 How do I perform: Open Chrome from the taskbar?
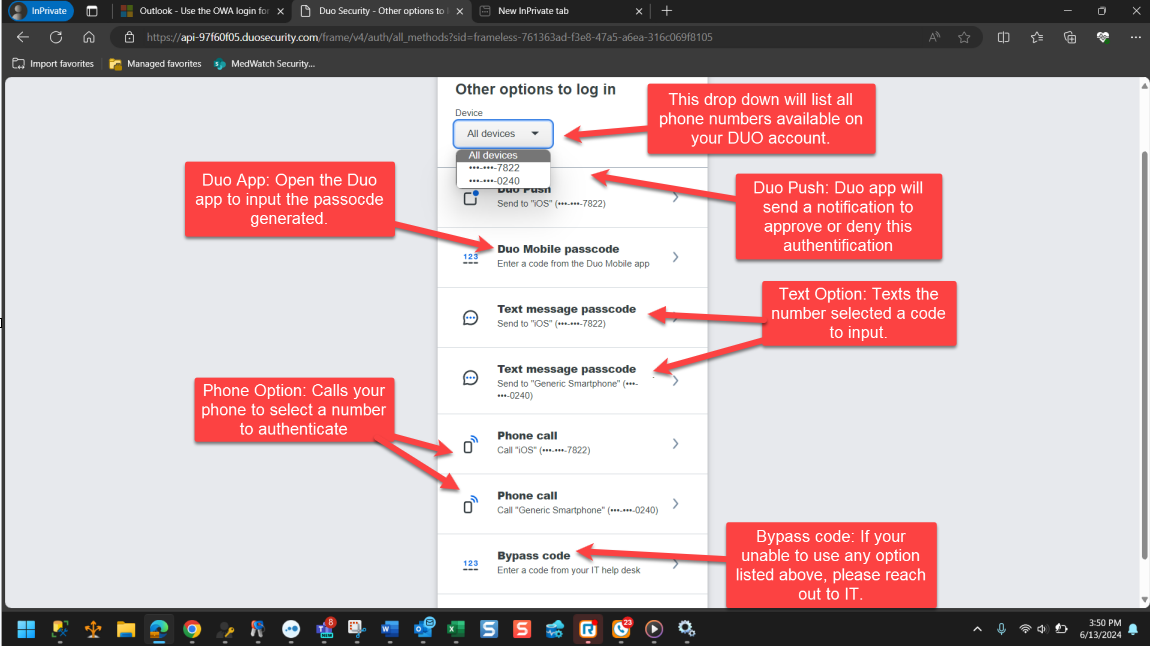[x=192, y=629]
